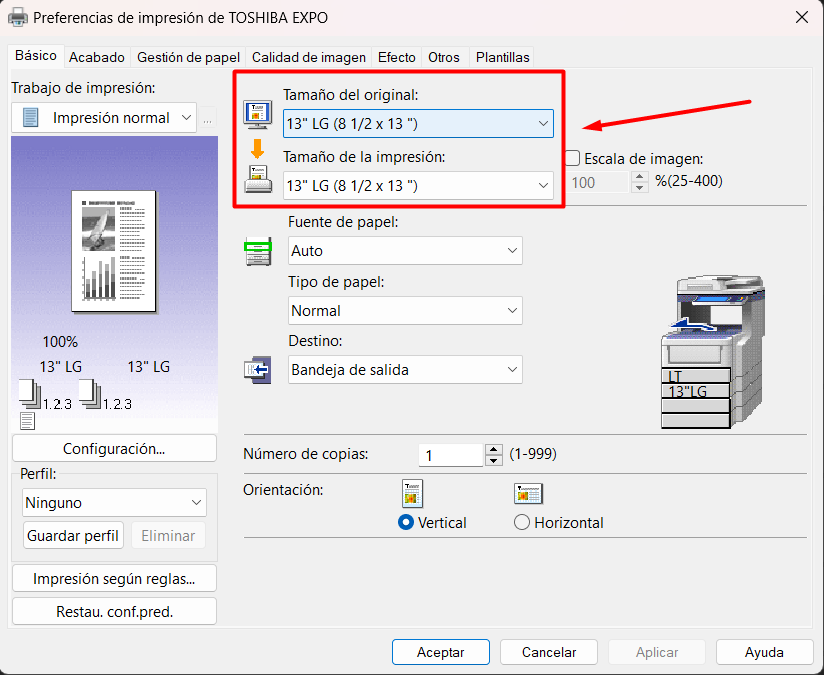
Task: Open the Trabajo de impresión dropdown
Action: click(104, 118)
